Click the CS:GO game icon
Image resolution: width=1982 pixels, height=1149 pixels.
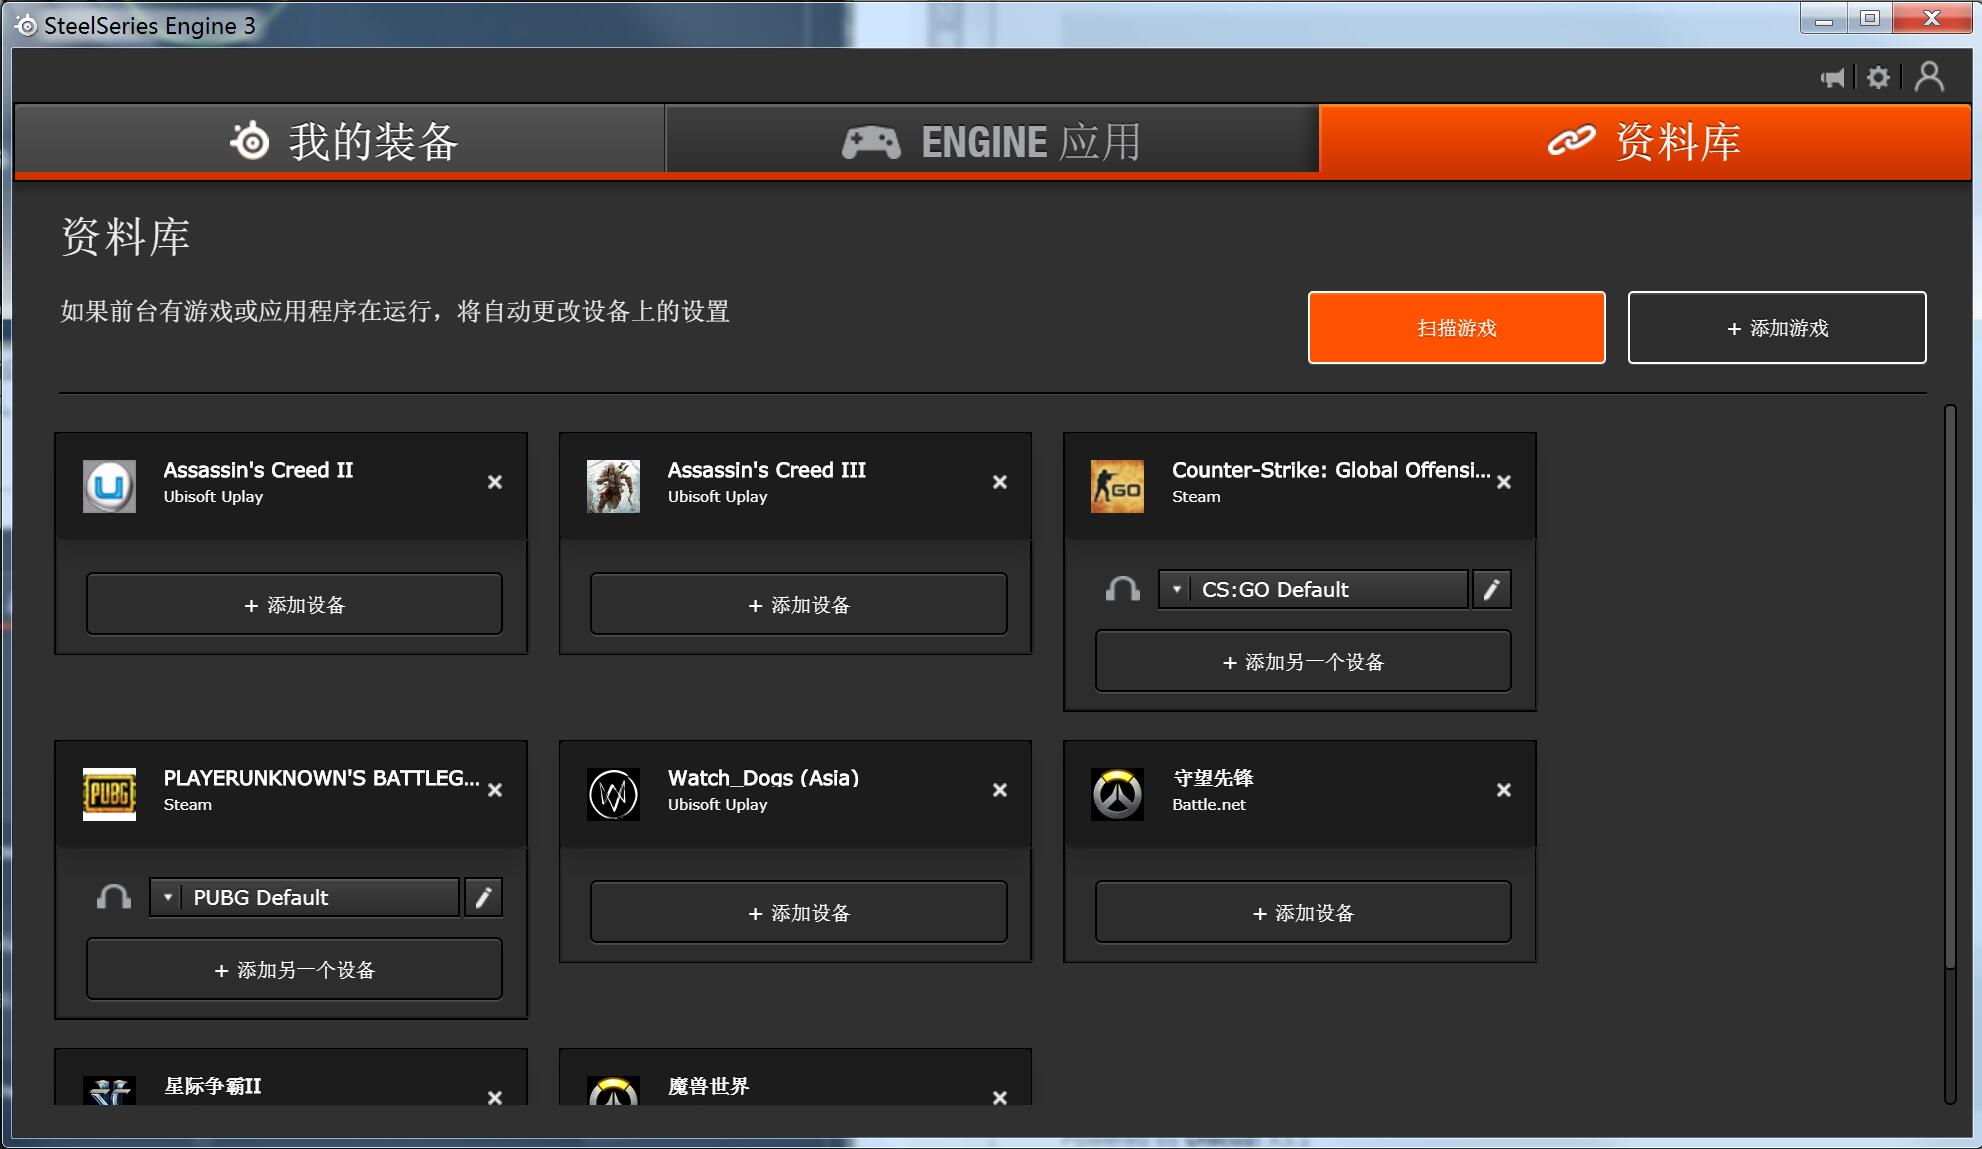pyautogui.click(x=1117, y=486)
